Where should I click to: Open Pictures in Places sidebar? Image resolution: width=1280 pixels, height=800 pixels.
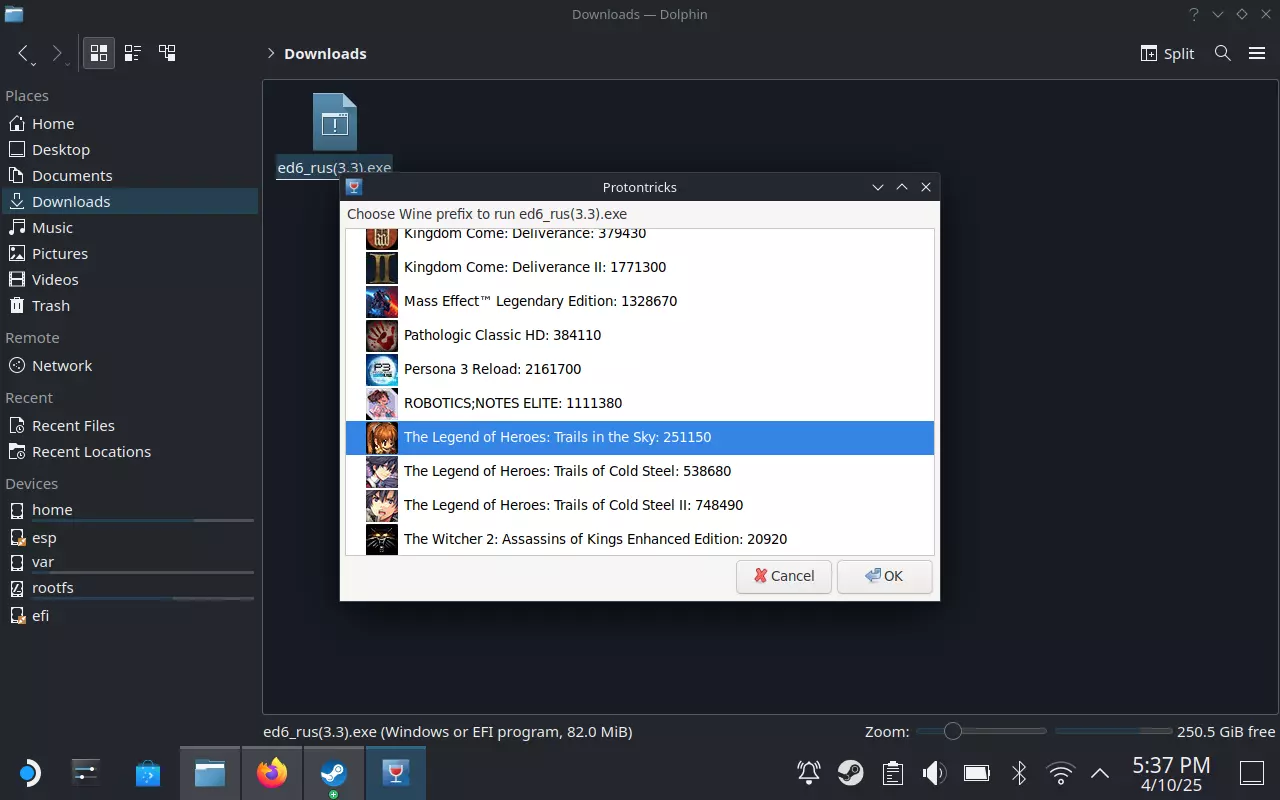click(130, 254)
